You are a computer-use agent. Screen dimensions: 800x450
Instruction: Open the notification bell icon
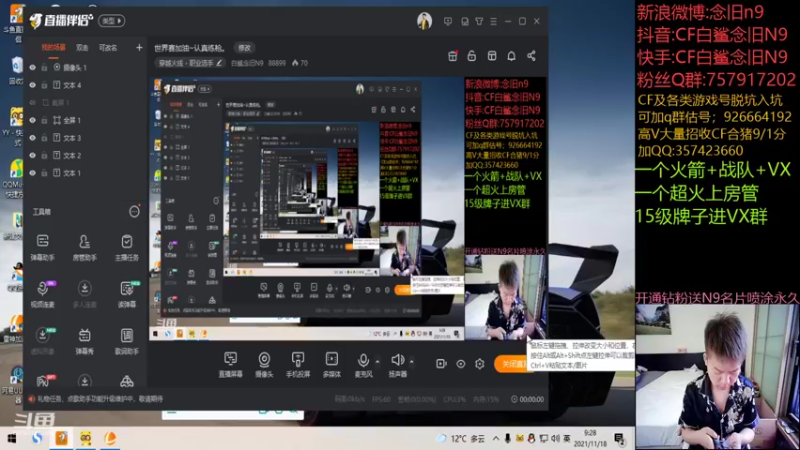(x=511, y=56)
